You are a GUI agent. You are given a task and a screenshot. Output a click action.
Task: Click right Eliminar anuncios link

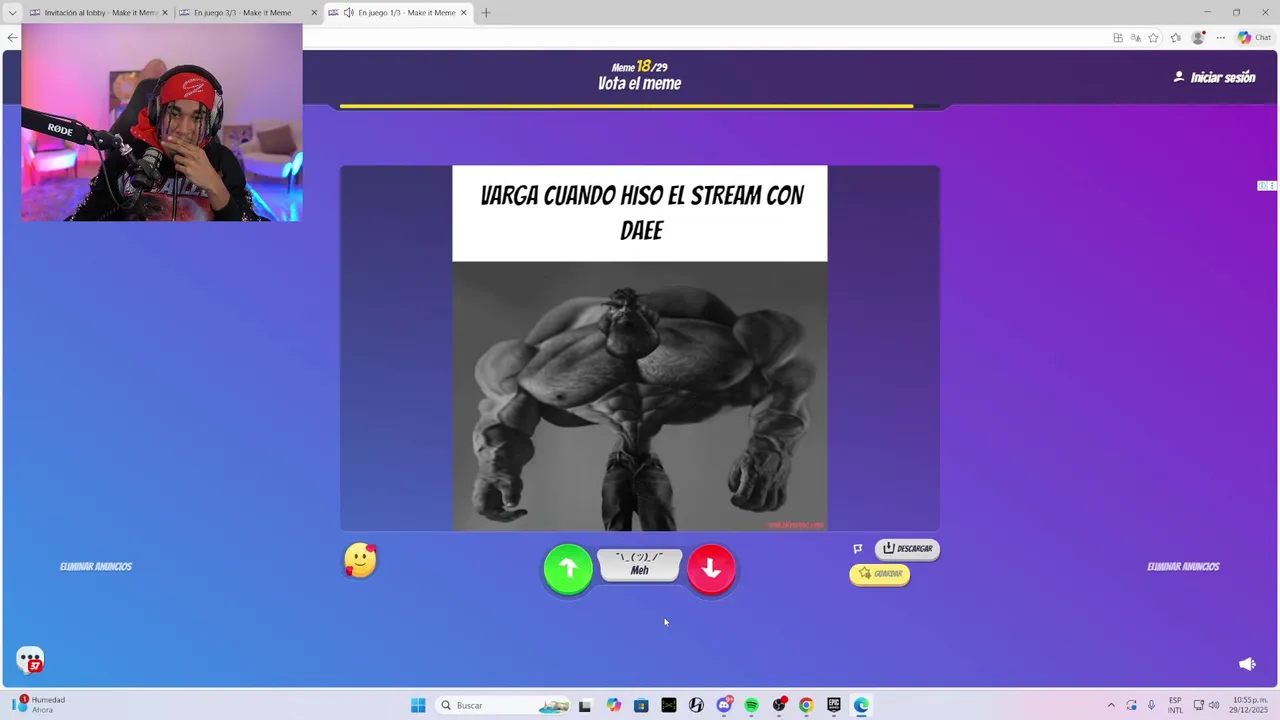[1183, 567]
